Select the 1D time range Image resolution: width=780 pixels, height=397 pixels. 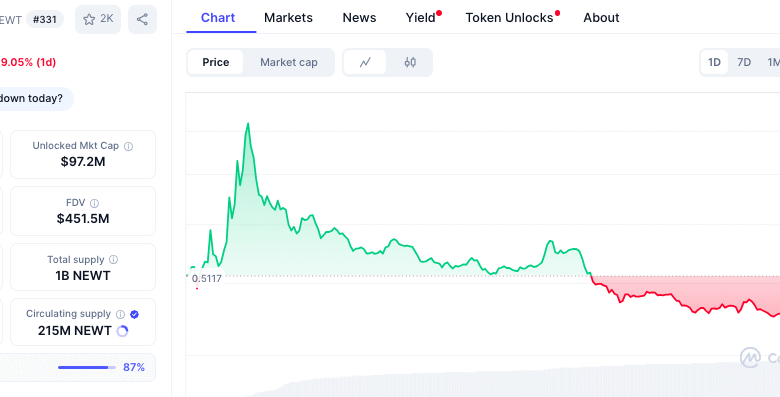tap(714, 62)
